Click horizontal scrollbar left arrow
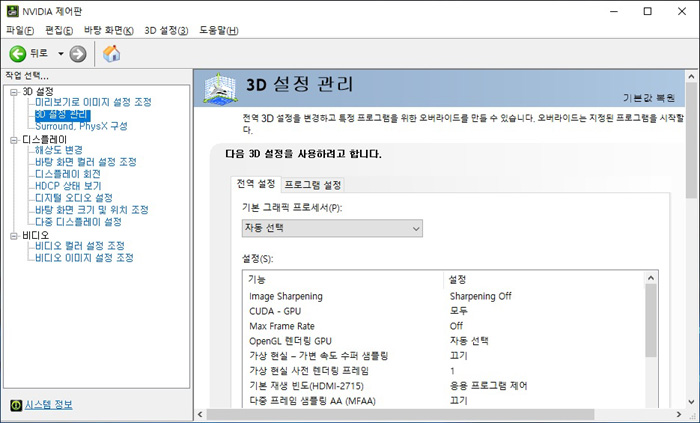 click(200, 415)
